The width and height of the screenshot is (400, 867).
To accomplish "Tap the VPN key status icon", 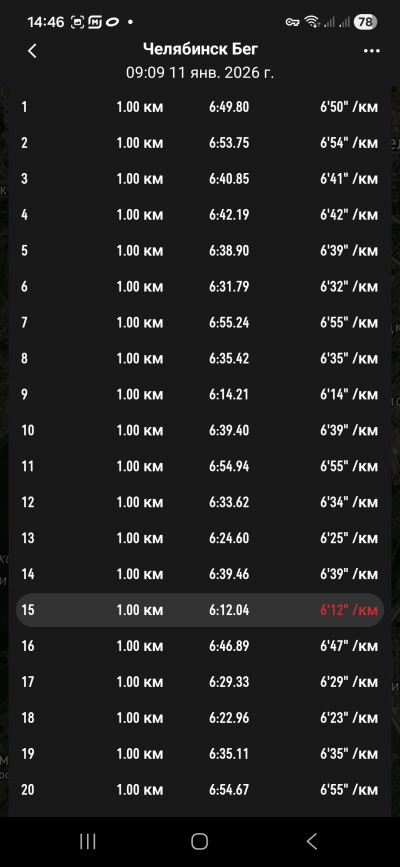I will [x=292, y=22].
